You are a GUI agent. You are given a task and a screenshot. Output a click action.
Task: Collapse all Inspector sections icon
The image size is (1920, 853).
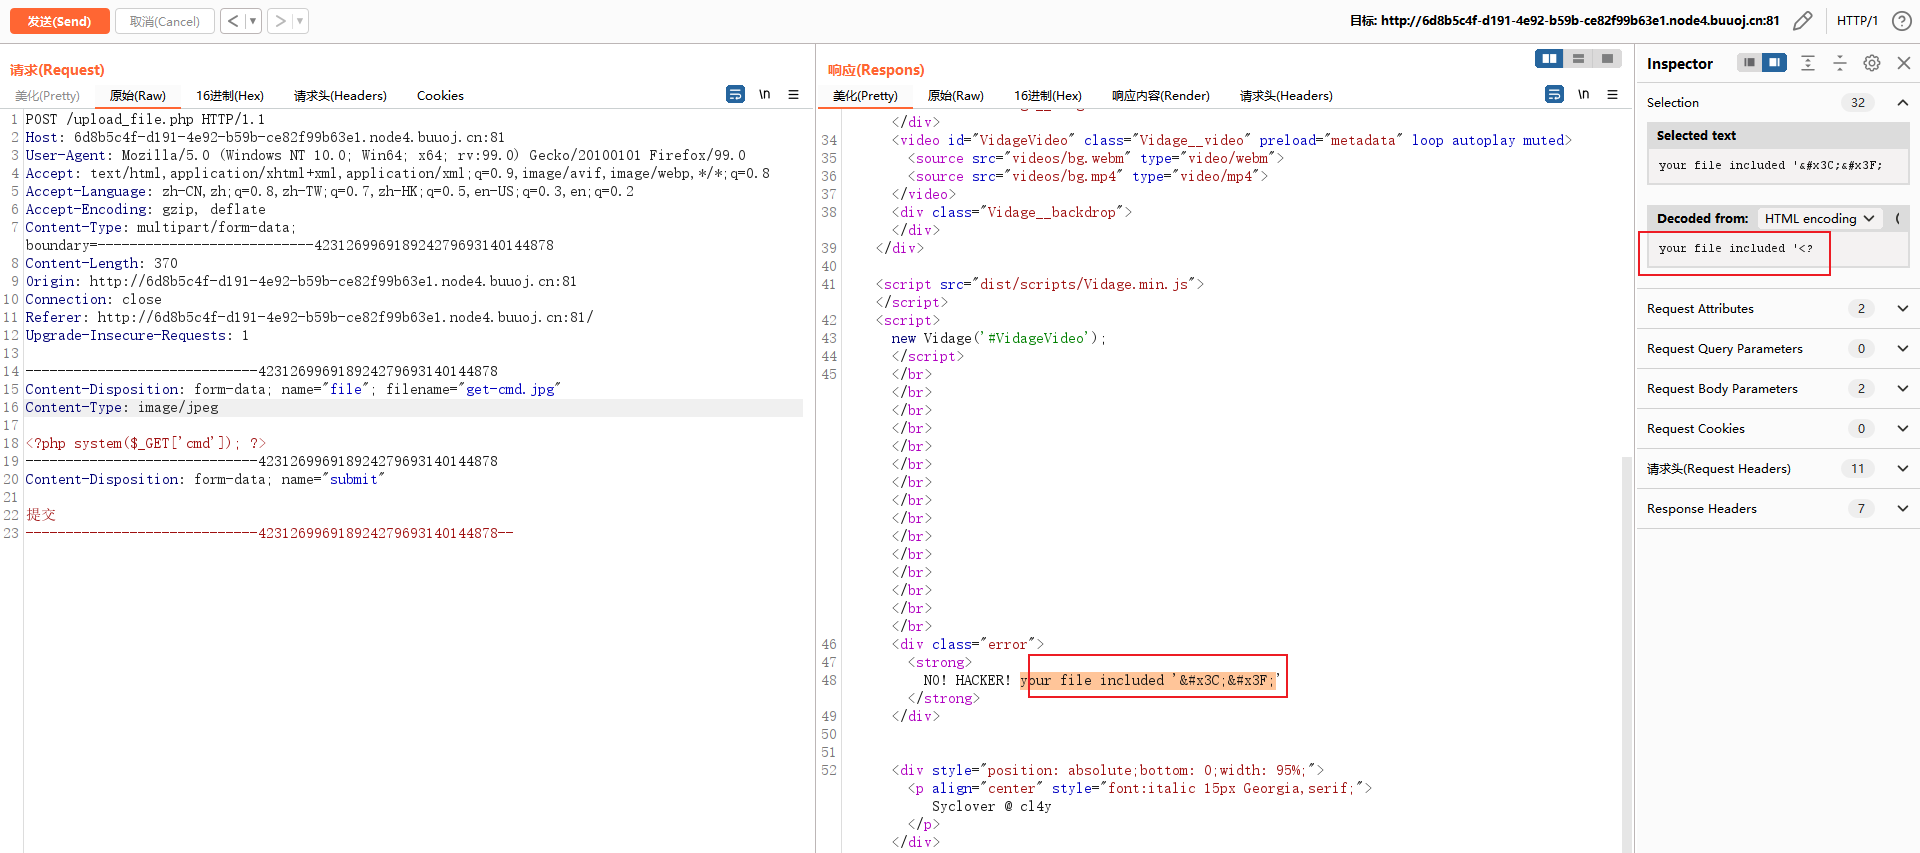[1840, 63]
